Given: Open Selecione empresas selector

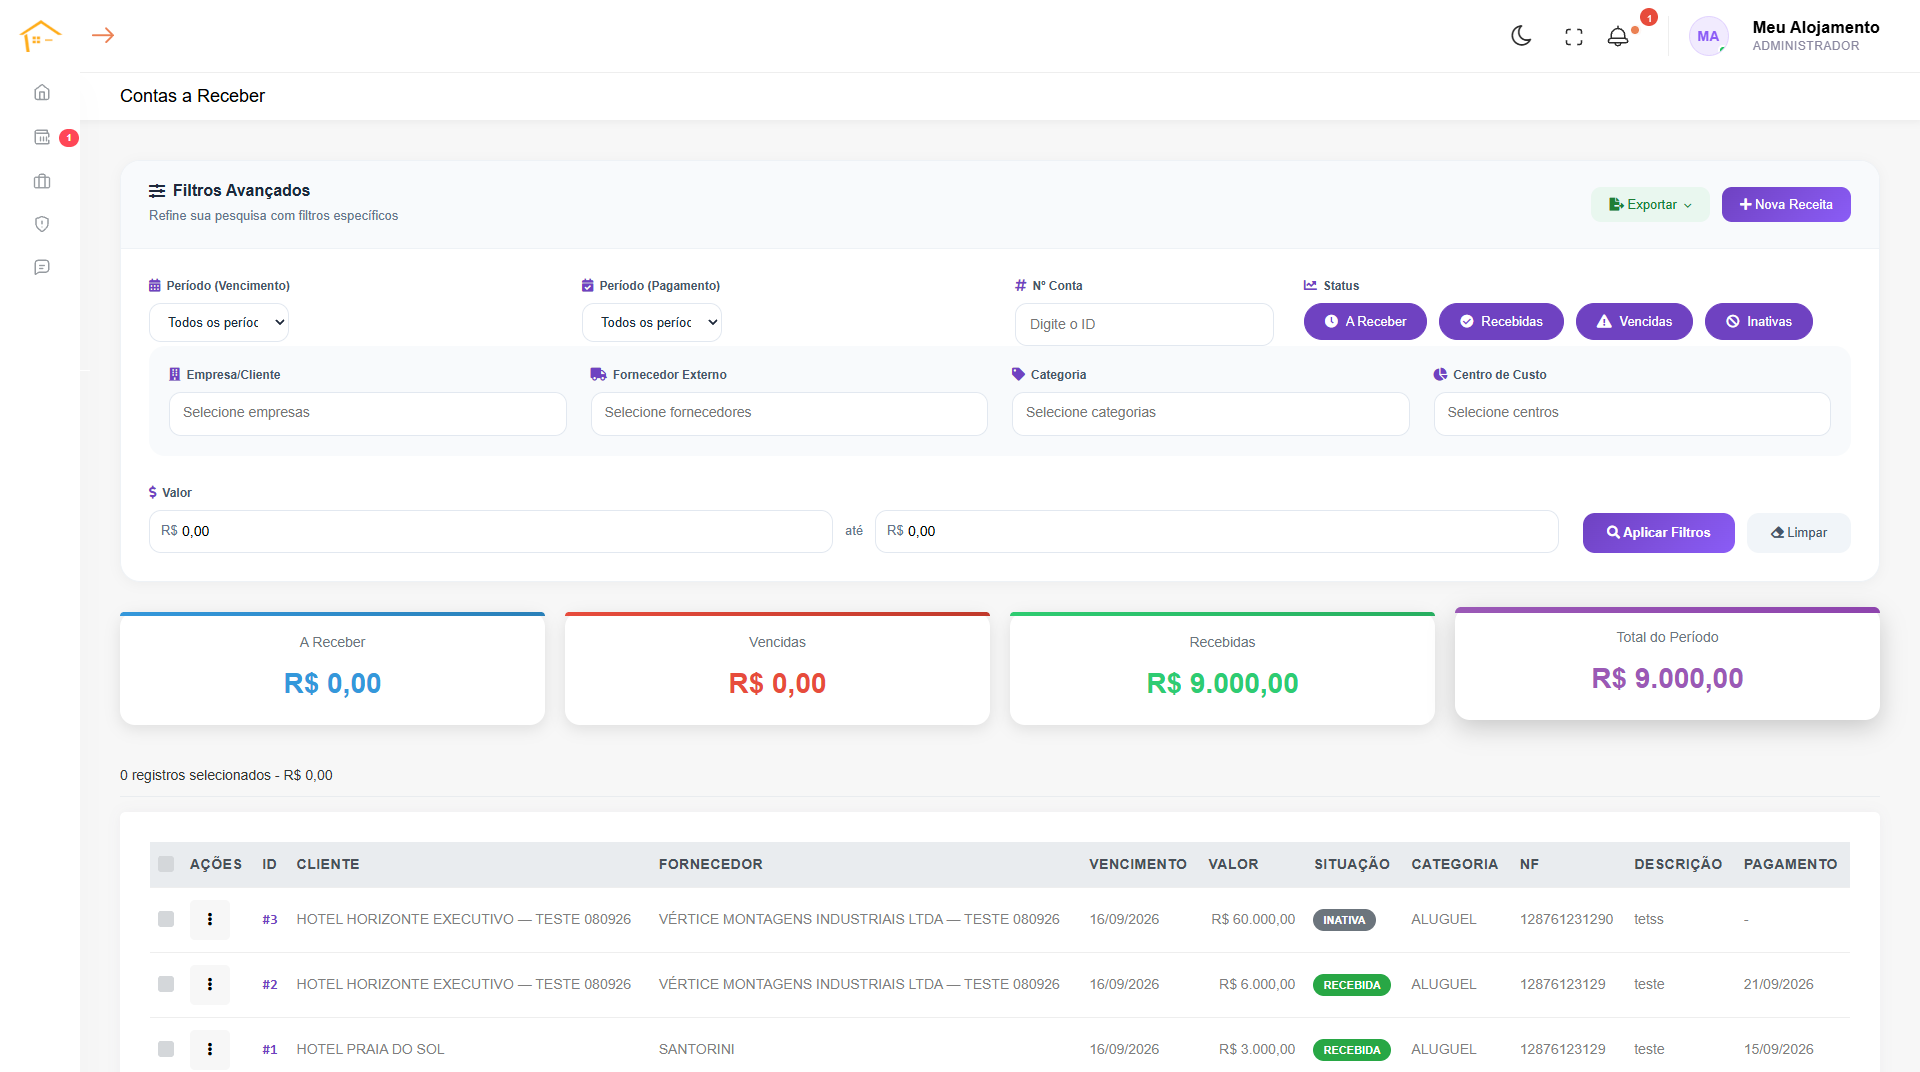Looking at the screenshot, I should [368, 413].
